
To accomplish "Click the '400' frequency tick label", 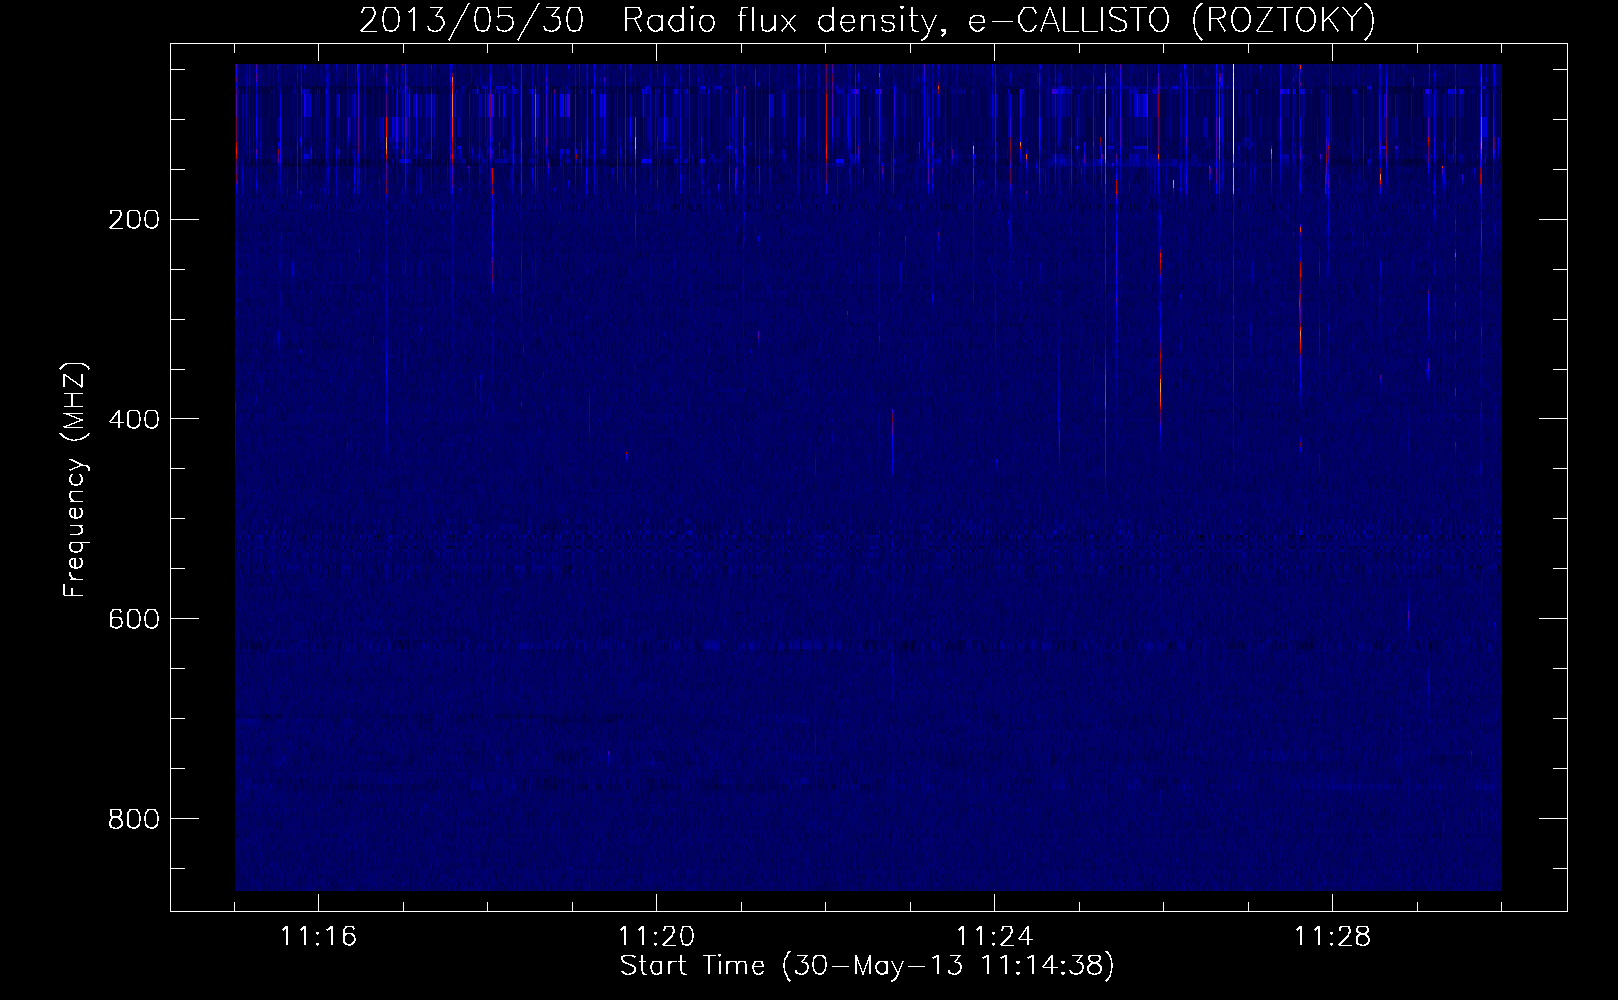I will tap(133, 420).
